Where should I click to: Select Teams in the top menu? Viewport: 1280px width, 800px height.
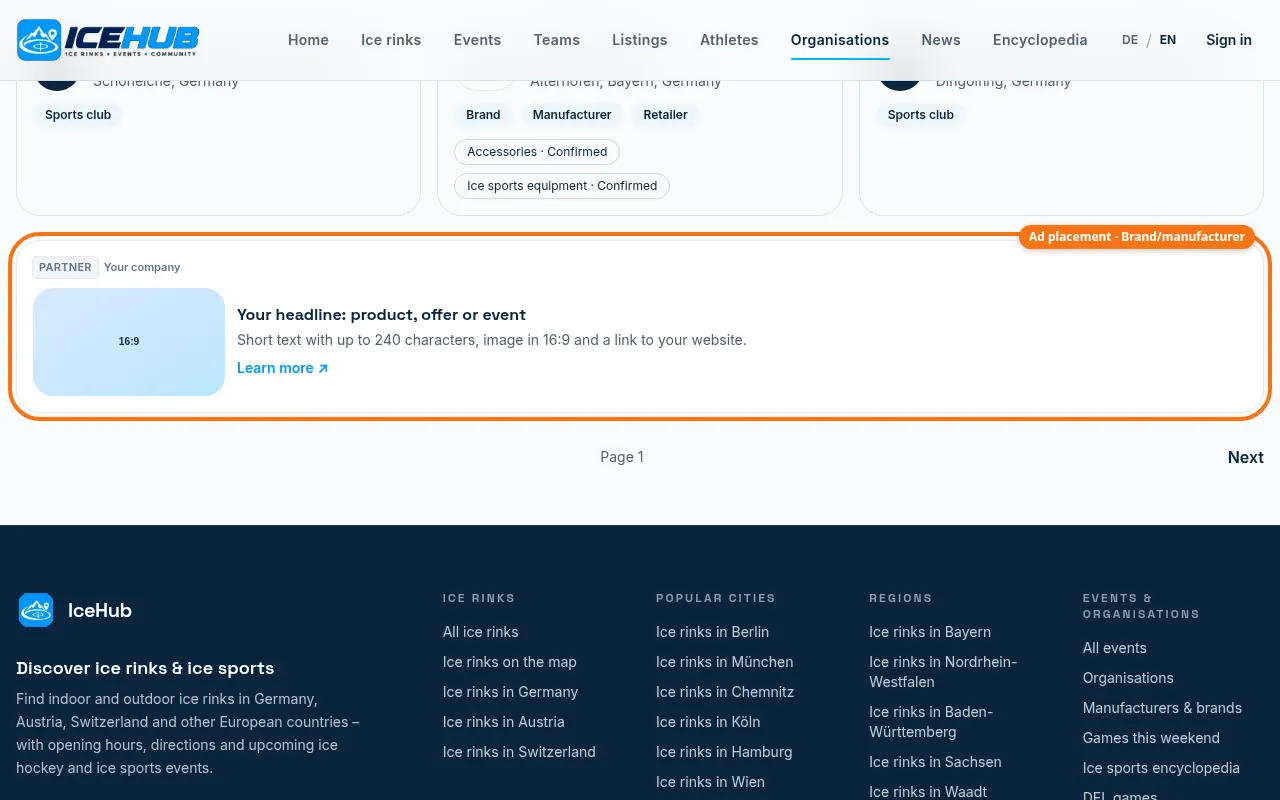[556, 40]
